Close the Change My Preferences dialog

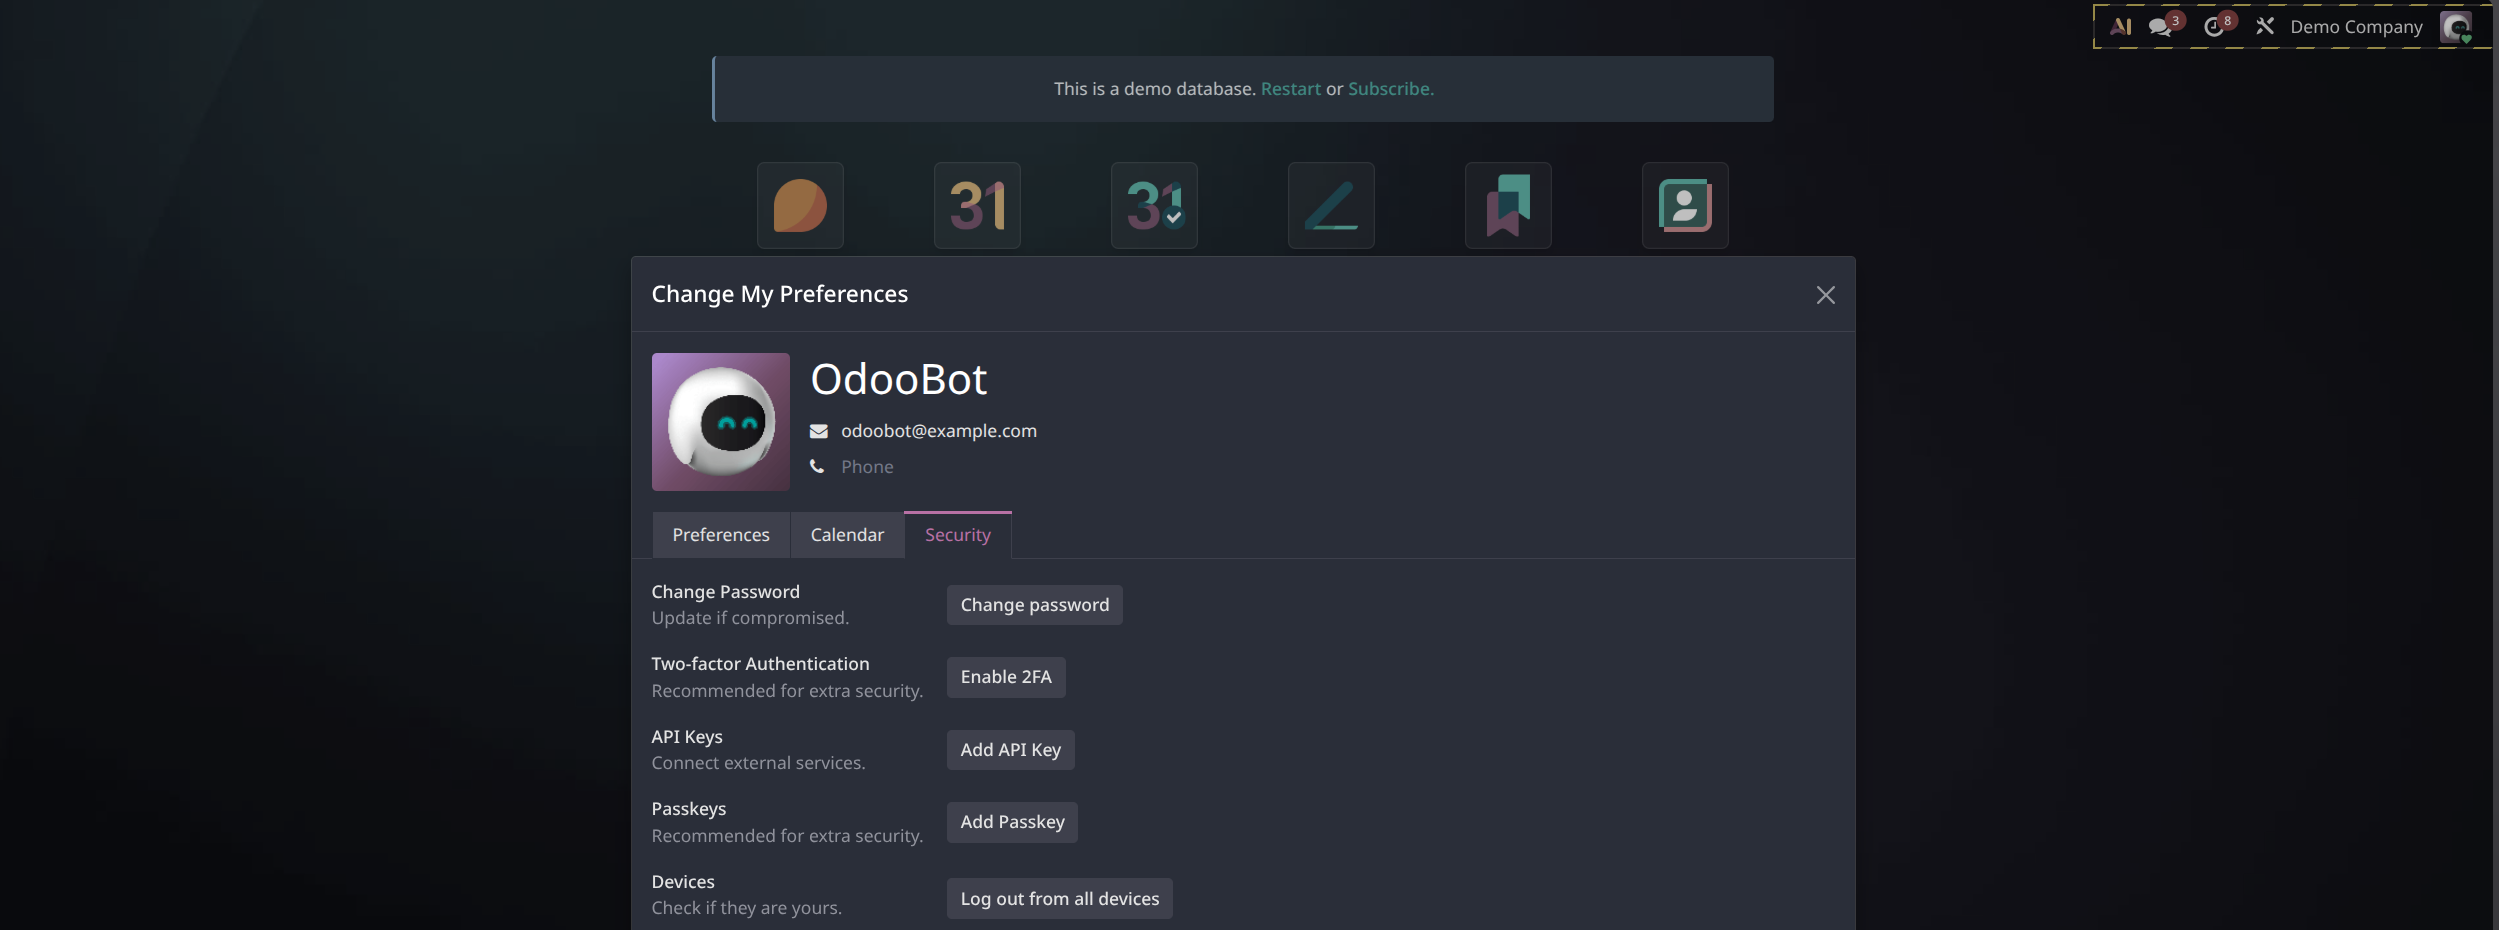pos(1825,295)
